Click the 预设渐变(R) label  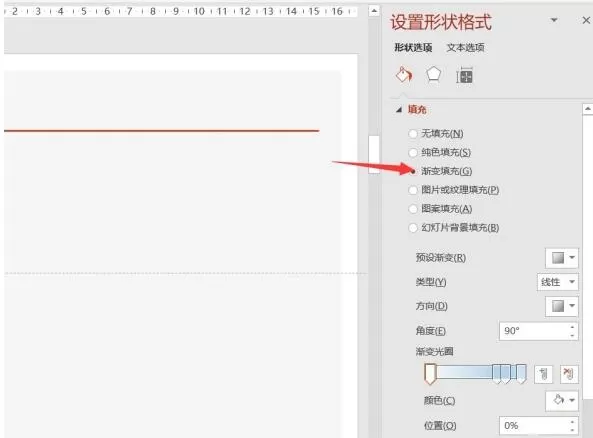point(441,258)
